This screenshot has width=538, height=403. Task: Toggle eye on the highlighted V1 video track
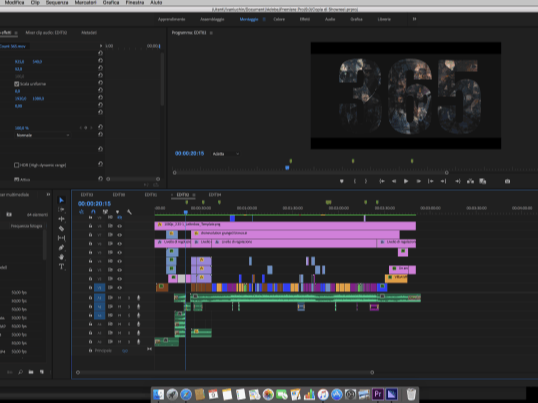119,287
